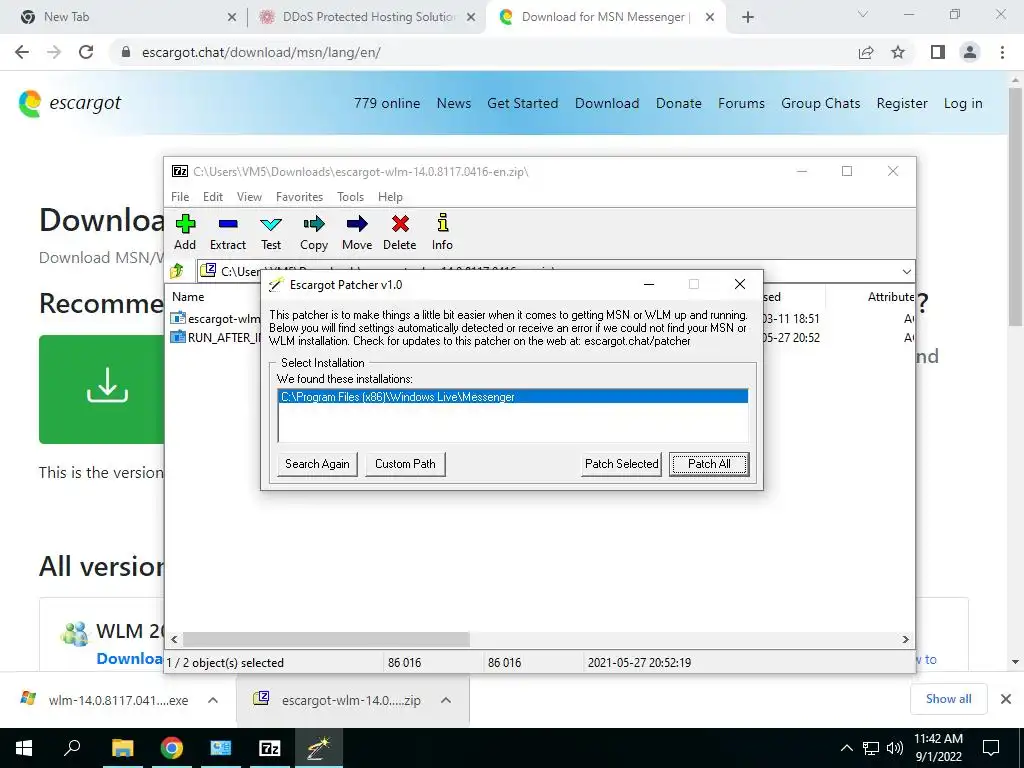
Task: Close the Chrome downloads bar
Action: (x=1006, y=699)
